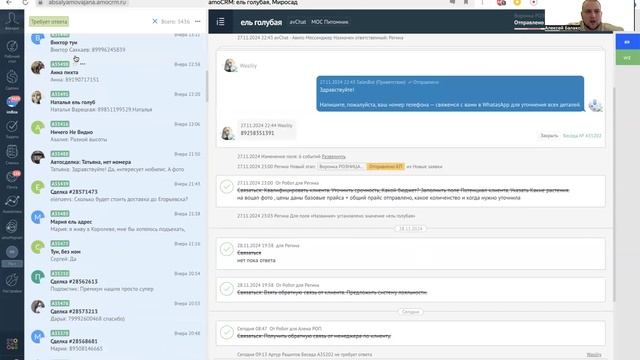Click the green widget tab on right edge
The width and height of the screenshot is (640, 360).
pyautogui.click(x=627, y=58)
